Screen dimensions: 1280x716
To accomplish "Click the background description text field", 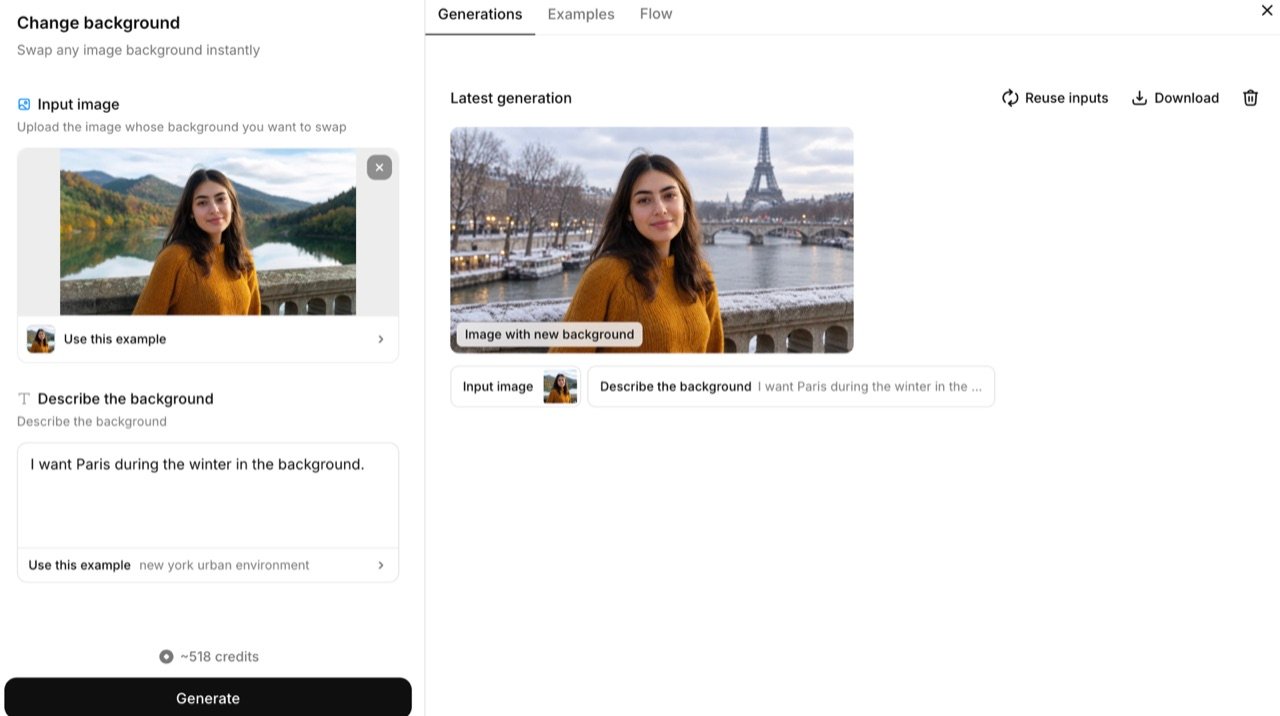I will click(x=208, y=495).
